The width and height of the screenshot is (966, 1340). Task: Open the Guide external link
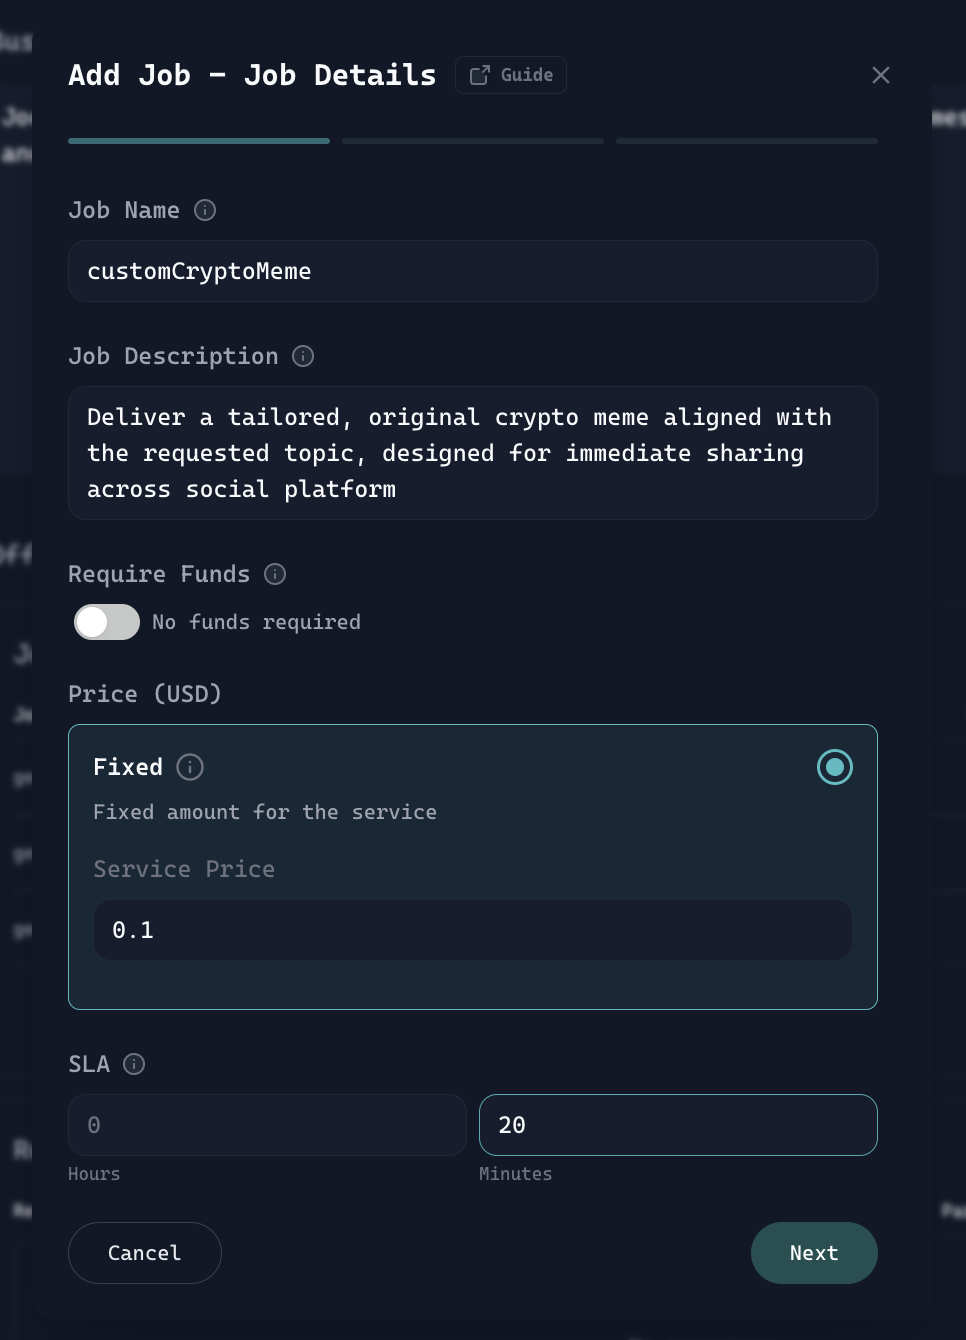click(x=511, y=75)
